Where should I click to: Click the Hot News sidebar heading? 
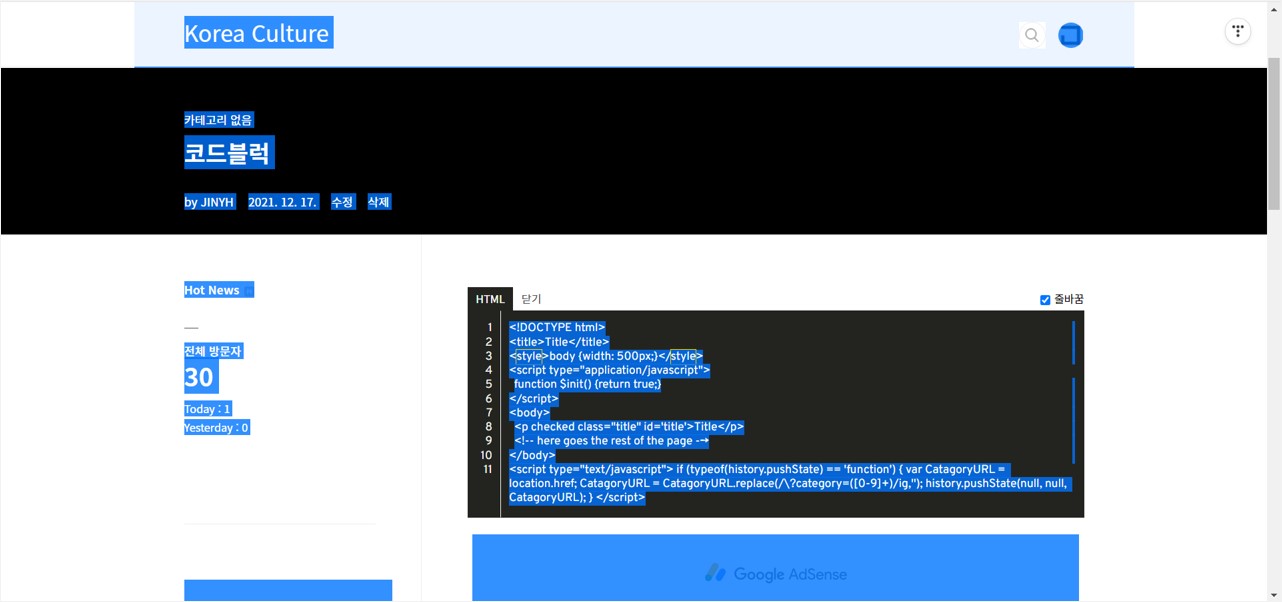click(212, 290)
